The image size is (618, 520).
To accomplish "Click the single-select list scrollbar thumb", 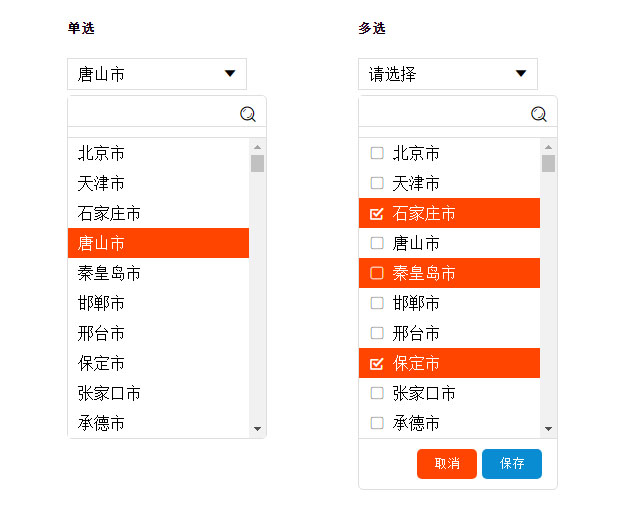I will point(257,163).
